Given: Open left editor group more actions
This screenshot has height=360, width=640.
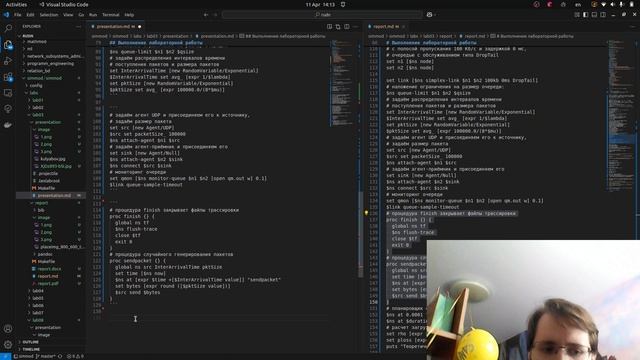Looking at the screenshot, I should [355, 27].
